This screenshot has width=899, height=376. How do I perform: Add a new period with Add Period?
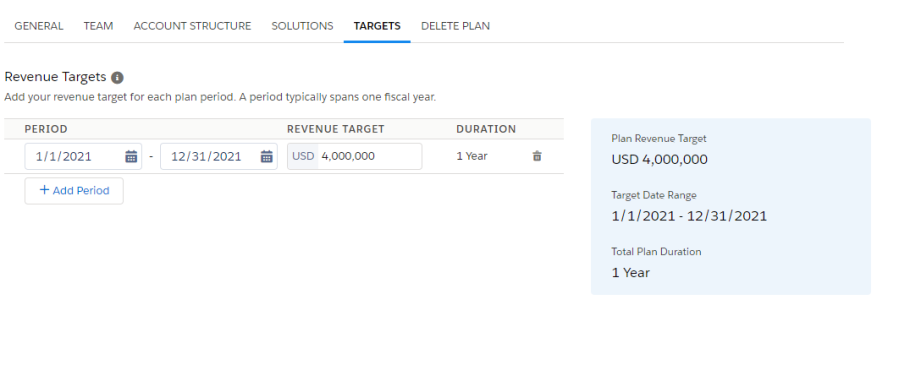[x=74, y=191]
